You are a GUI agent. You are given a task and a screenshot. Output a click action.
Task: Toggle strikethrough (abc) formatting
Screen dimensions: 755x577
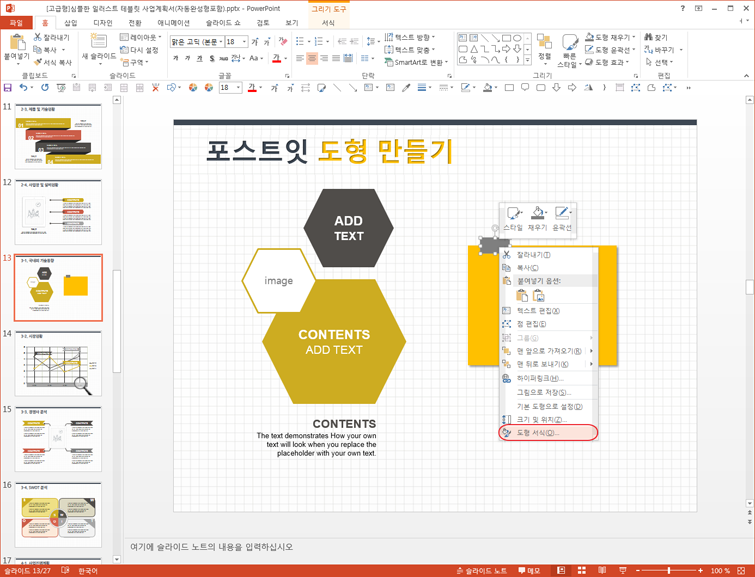[223, 58]
